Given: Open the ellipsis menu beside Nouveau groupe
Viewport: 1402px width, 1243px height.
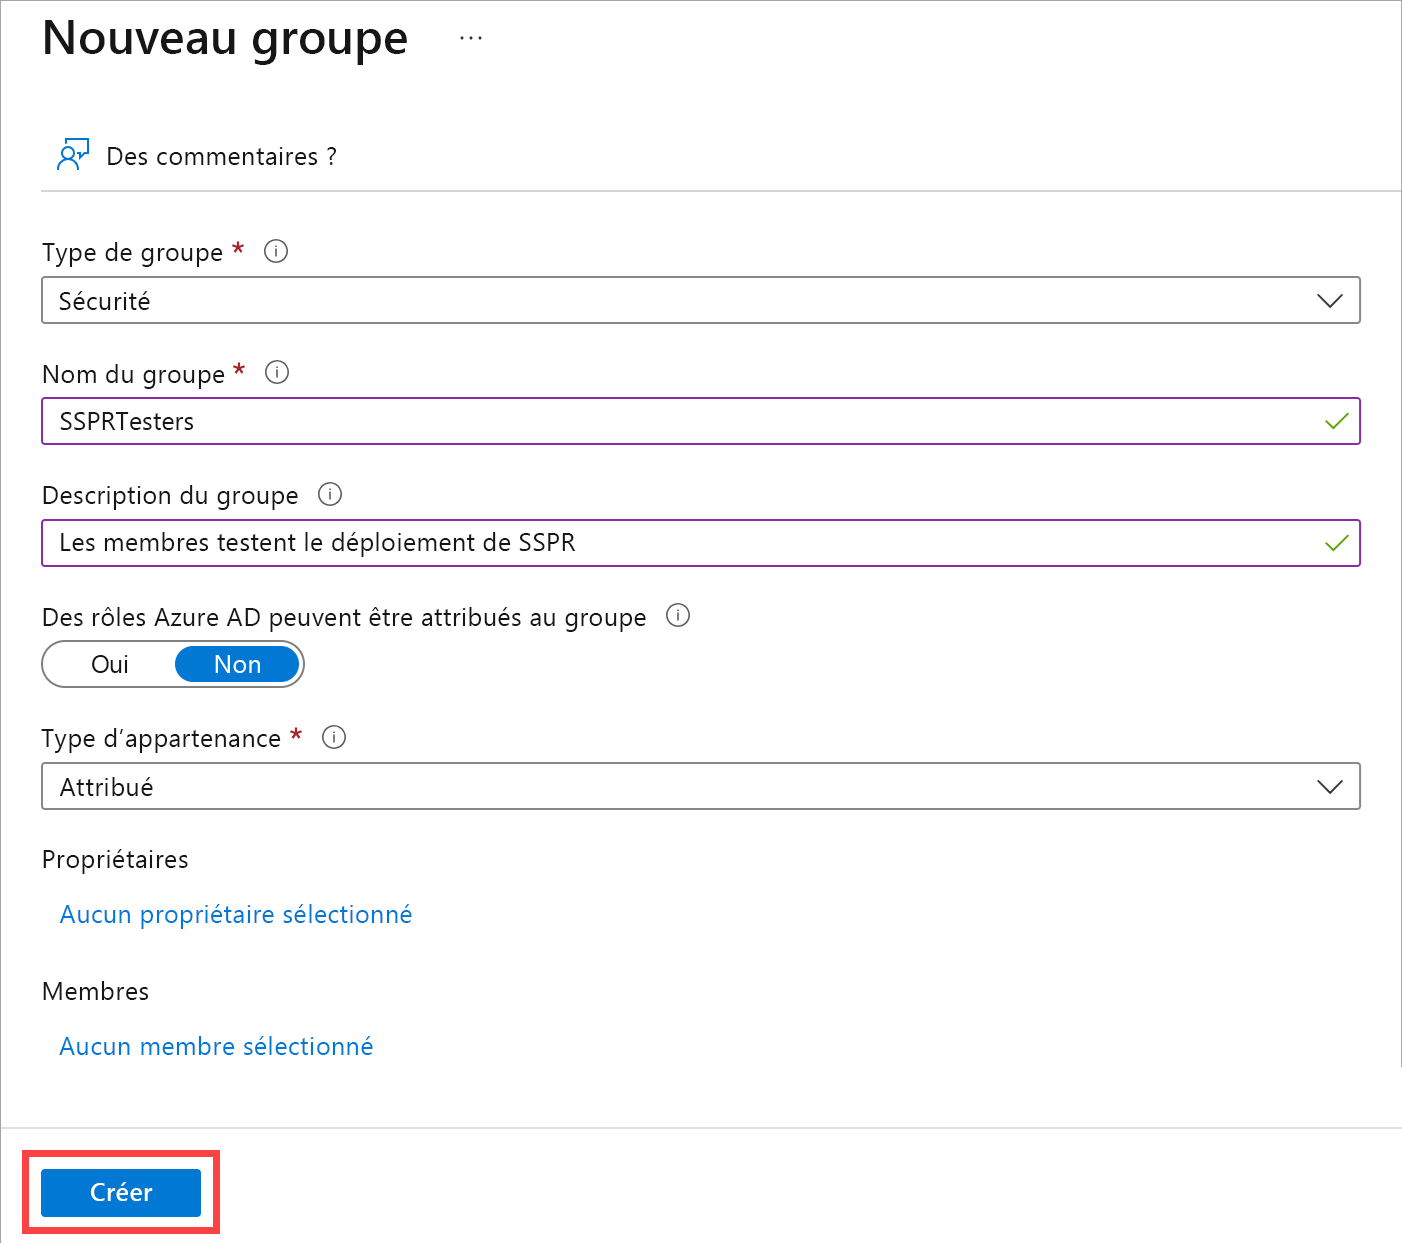Looking at the screenshot, I should (471, 38).
